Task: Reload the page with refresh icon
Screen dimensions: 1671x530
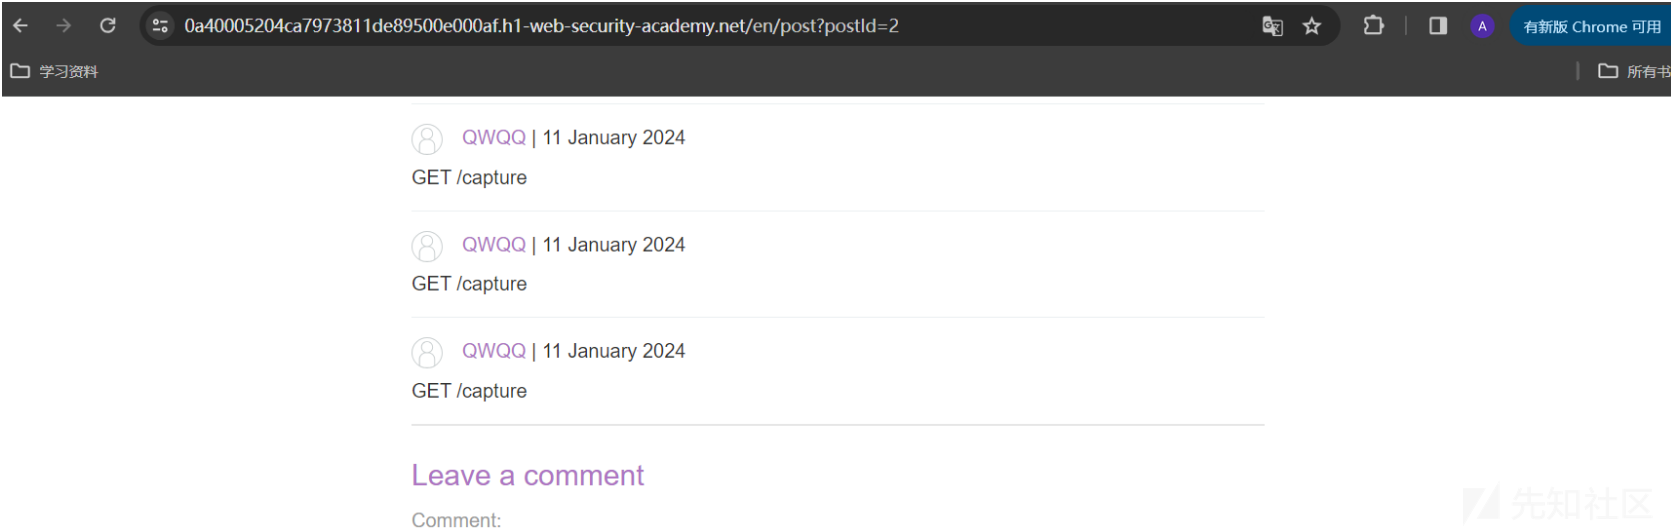Action: 108,26
